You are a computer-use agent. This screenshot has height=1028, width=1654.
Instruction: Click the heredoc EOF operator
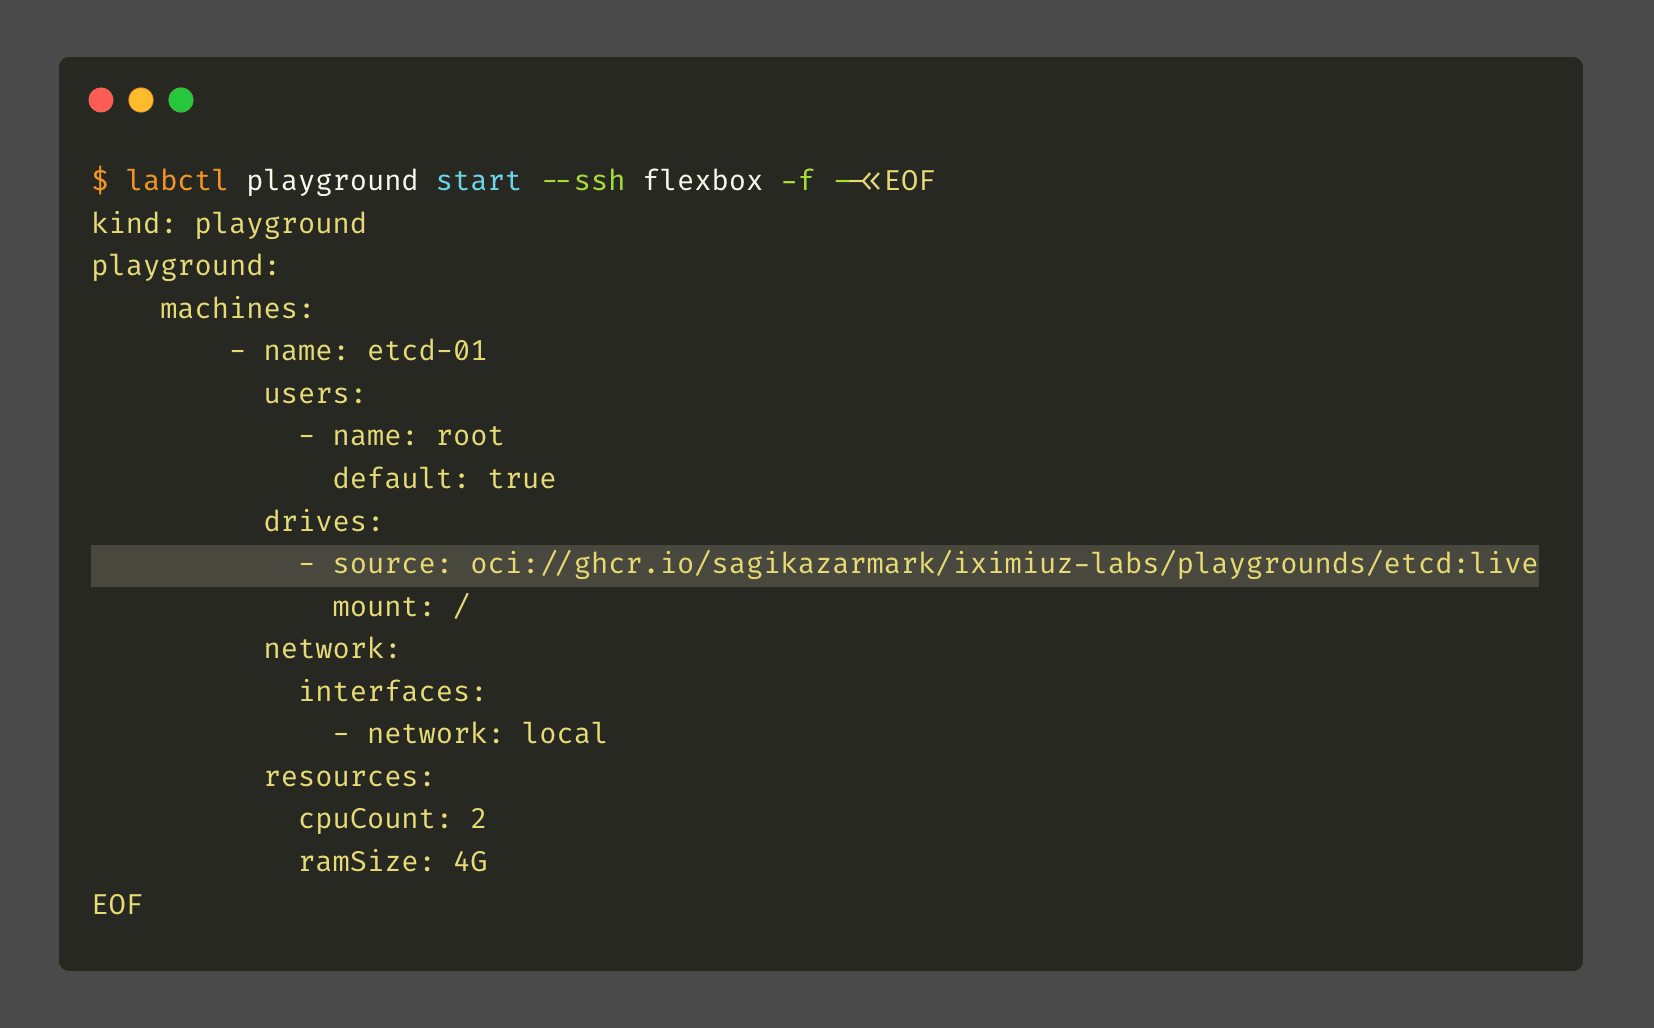tap(885, 181)
